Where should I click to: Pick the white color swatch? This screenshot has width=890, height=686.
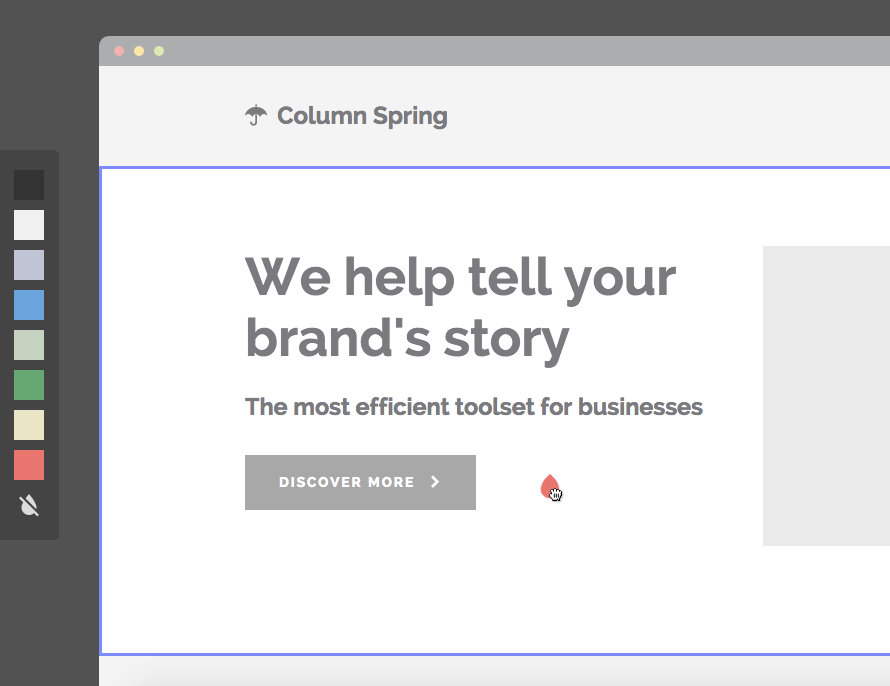click(29, 225)
